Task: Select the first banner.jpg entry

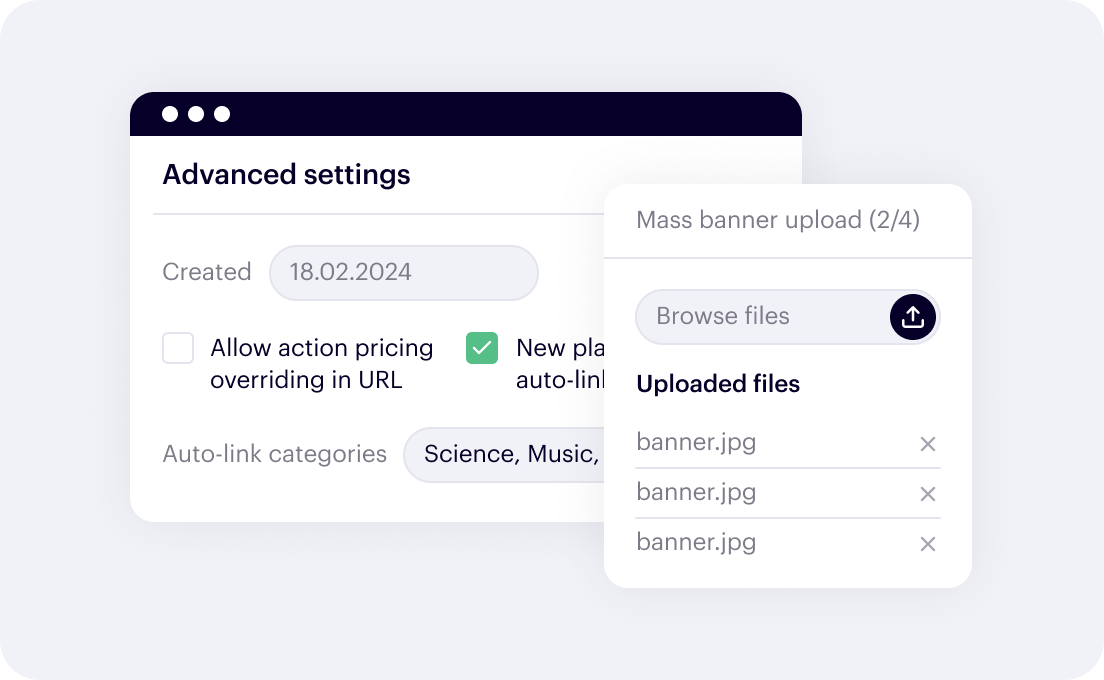Action: [x=696, y=442]
